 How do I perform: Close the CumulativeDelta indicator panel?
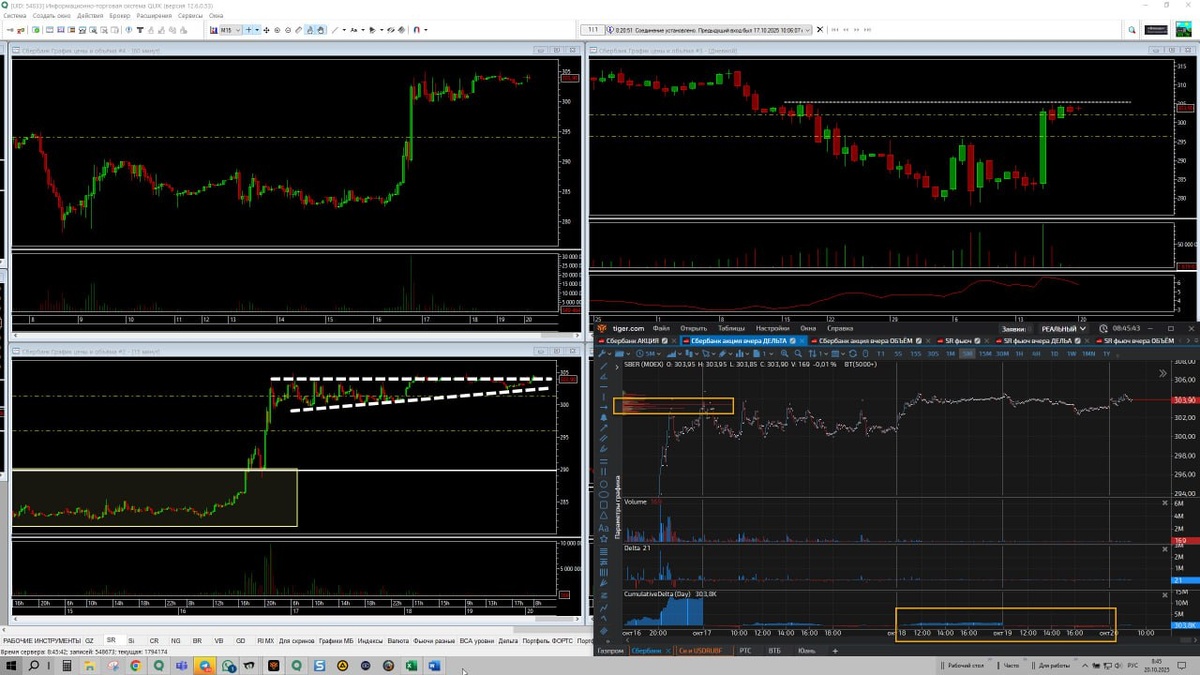(1164, 594)
